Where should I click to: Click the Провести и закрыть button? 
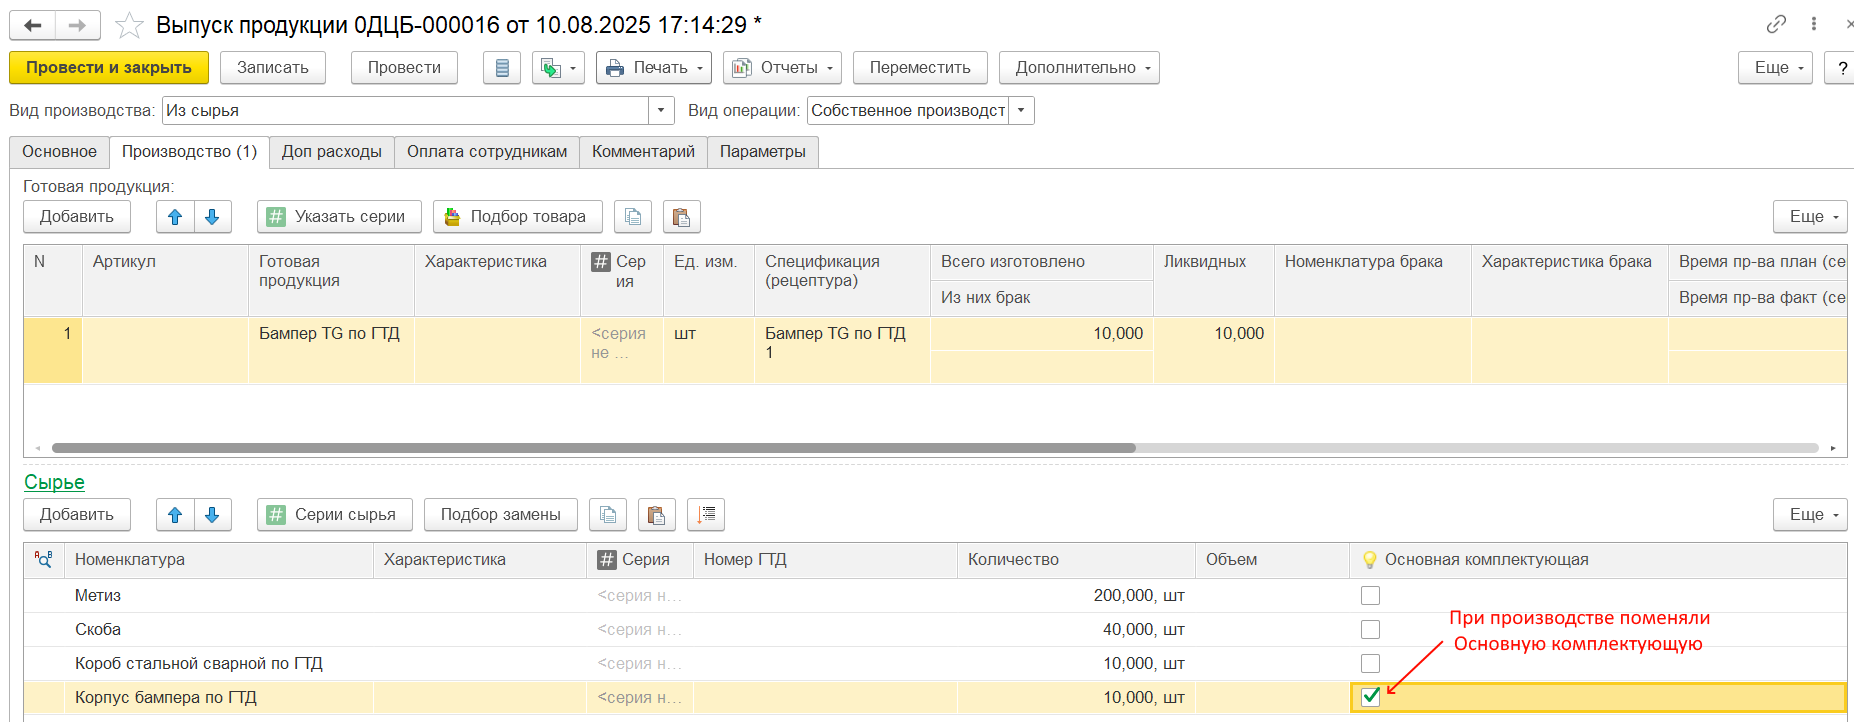[109, 68]
